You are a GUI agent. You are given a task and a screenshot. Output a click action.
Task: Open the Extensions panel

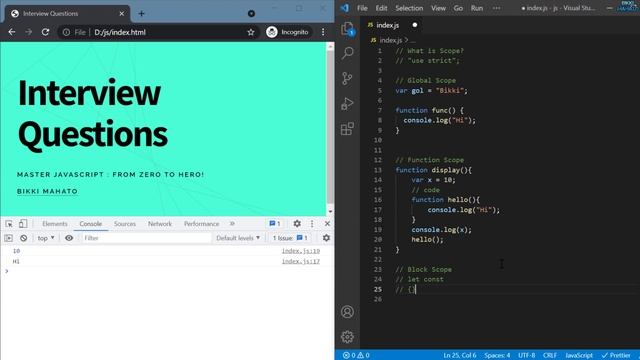pyautogui.click(x=347, y=129)
